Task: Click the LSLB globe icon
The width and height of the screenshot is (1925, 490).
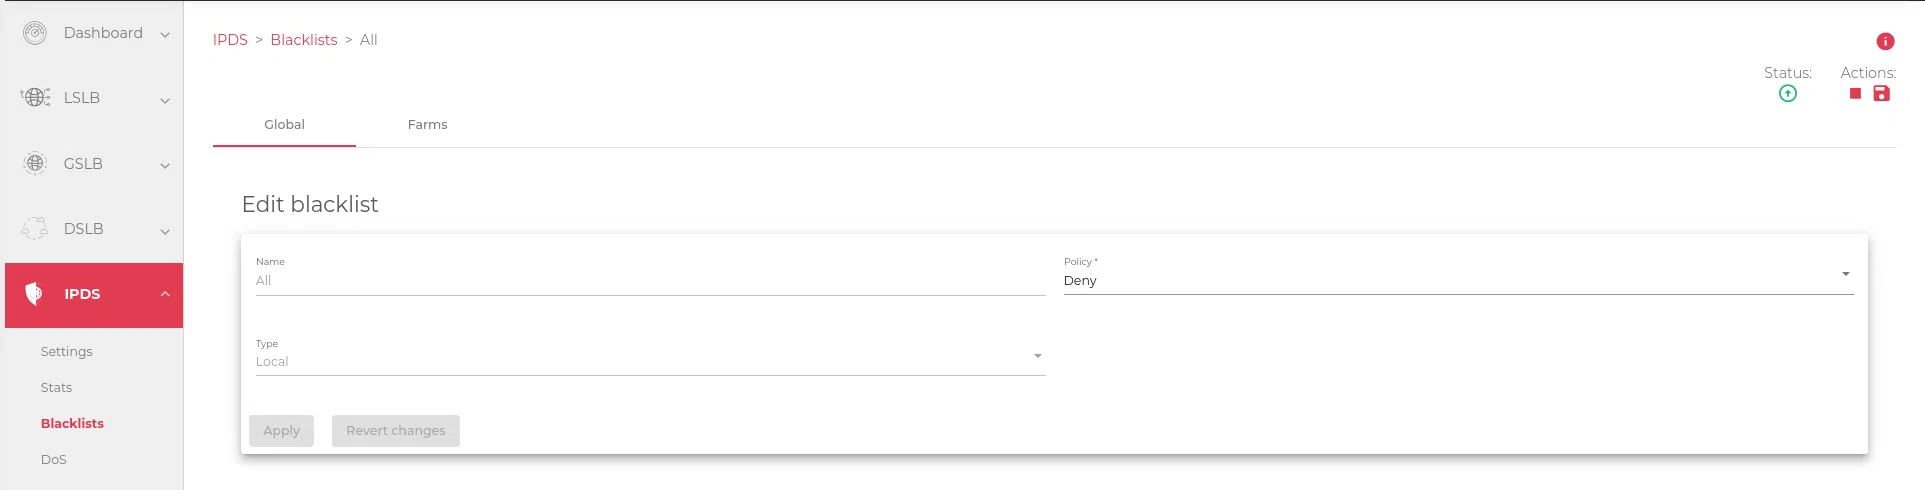Action: tap(35, 97)
